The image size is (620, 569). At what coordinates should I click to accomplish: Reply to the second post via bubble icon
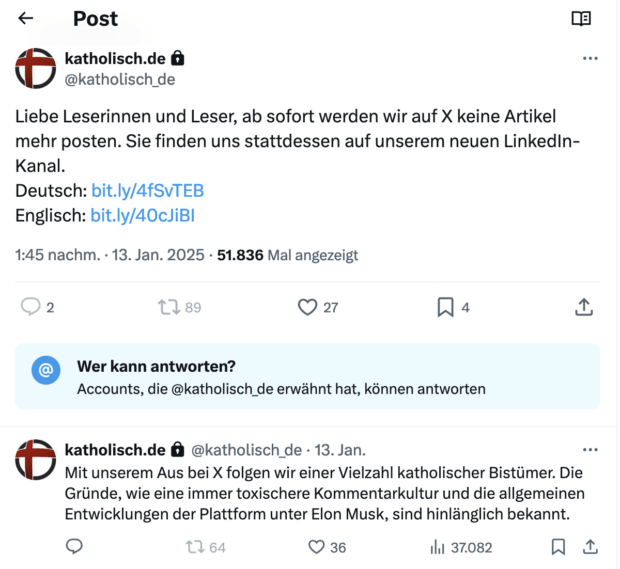tap(74, 547)
